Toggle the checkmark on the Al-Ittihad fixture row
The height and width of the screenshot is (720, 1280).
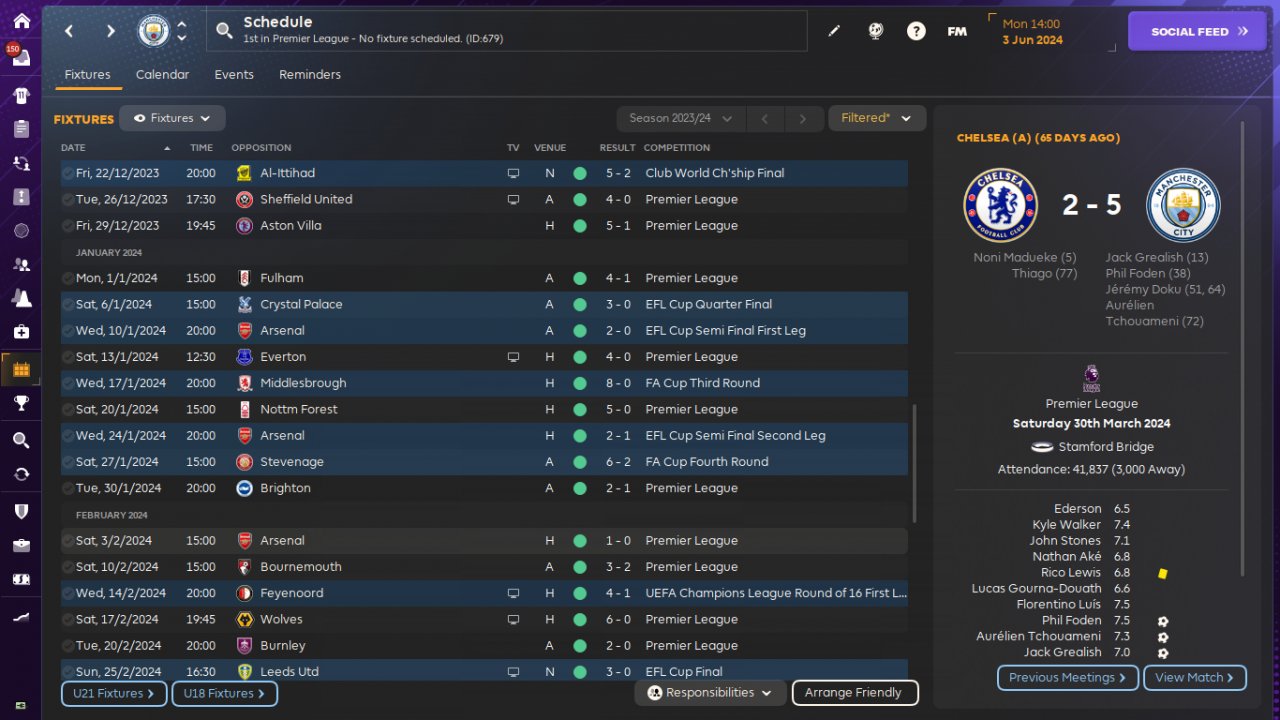[x=67, y=173]
